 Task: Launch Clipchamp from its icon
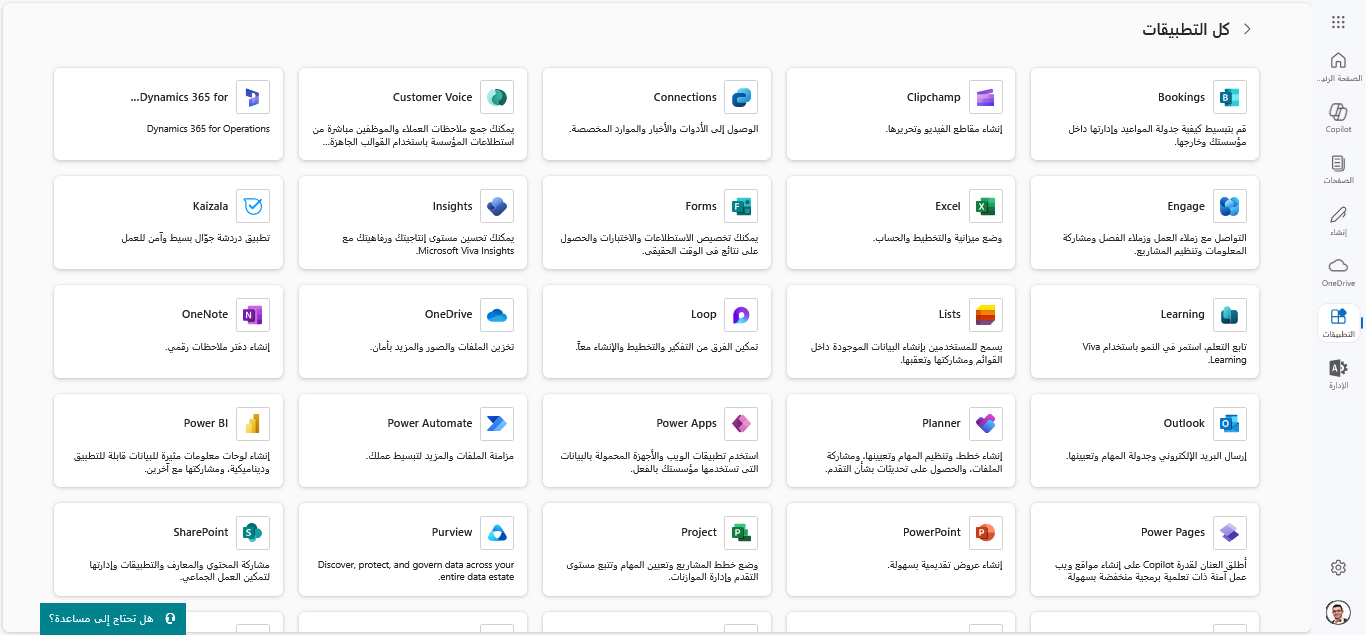click(985, 97)
